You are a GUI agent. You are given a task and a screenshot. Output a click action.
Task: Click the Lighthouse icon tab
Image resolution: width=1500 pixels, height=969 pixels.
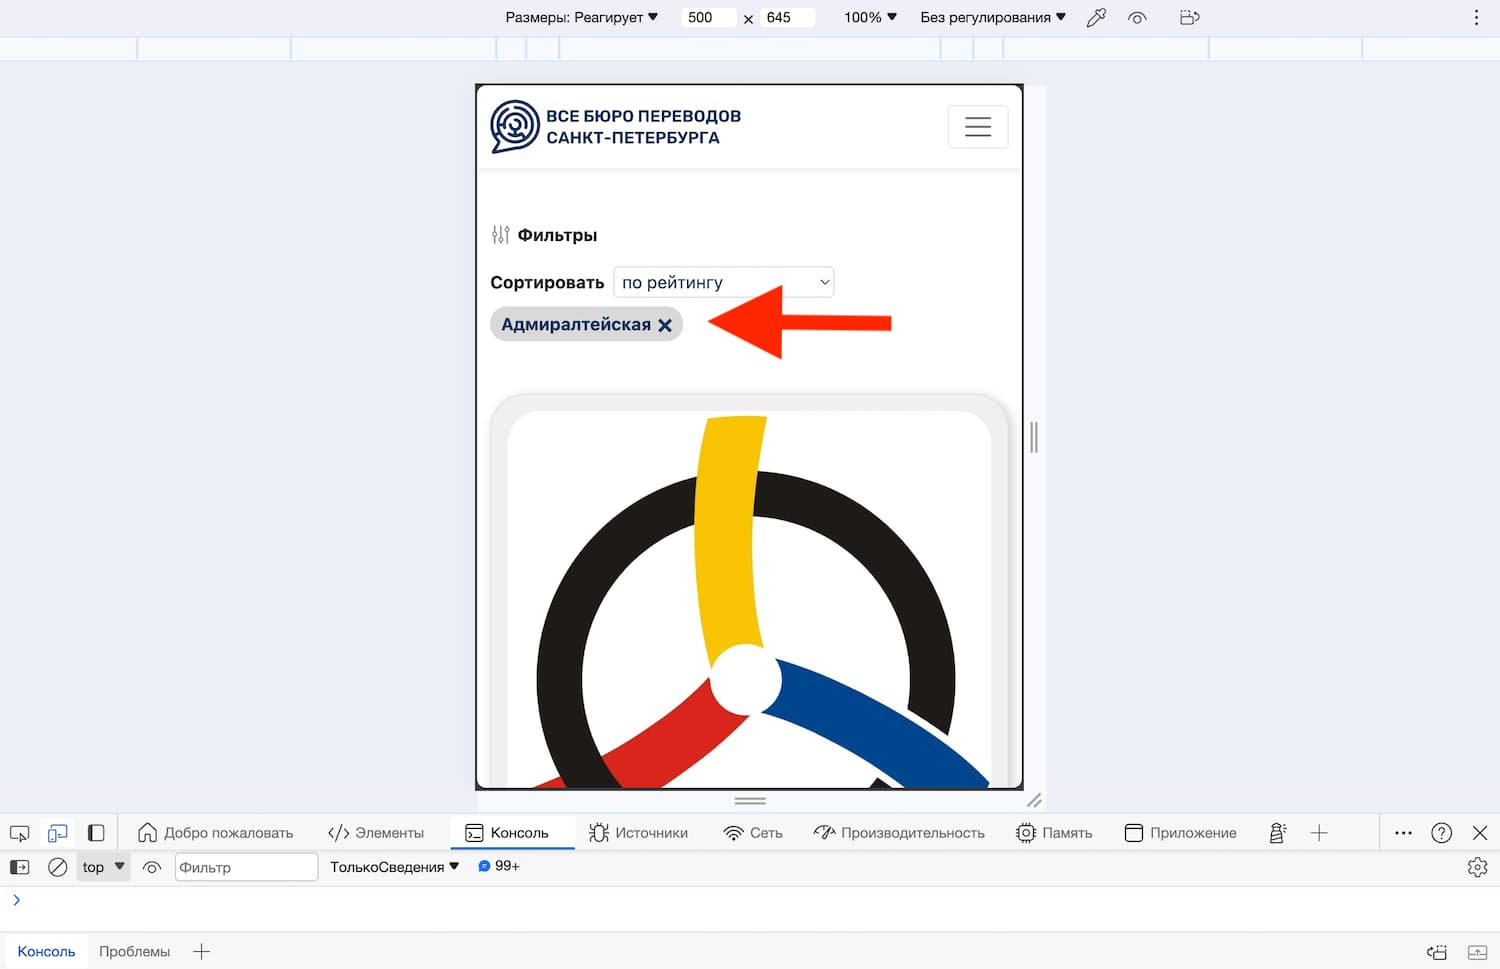[1277, 833]
